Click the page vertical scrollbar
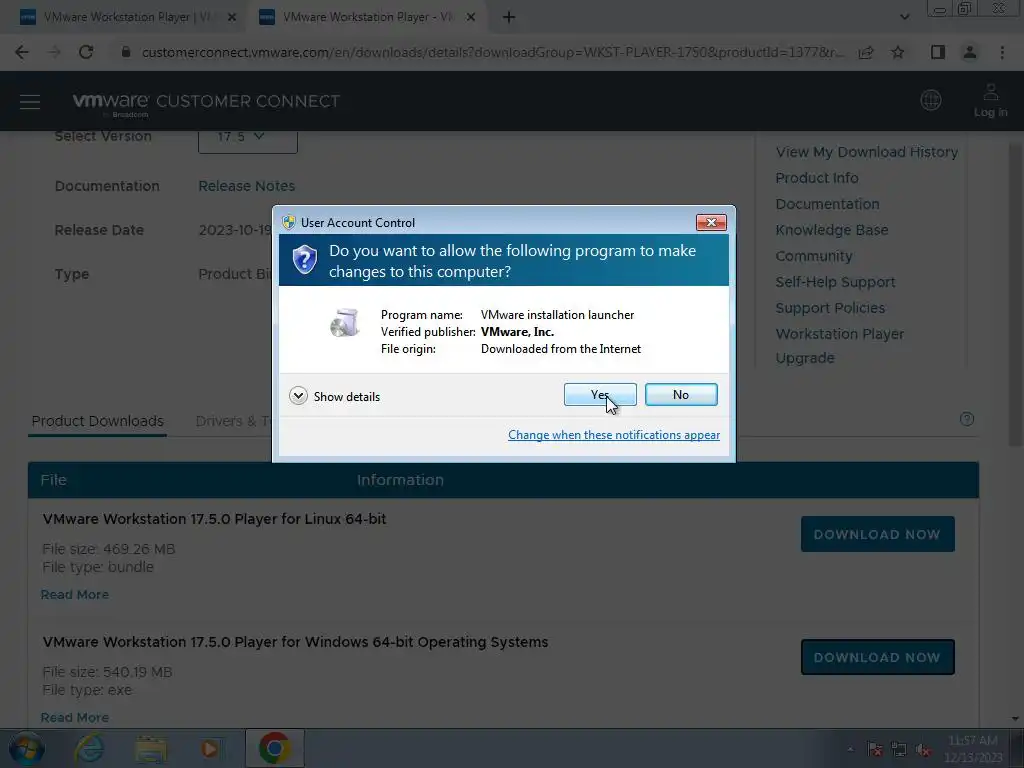Screen dimensions: 1024x768 pyautogui.click(x=1015, y=294)
